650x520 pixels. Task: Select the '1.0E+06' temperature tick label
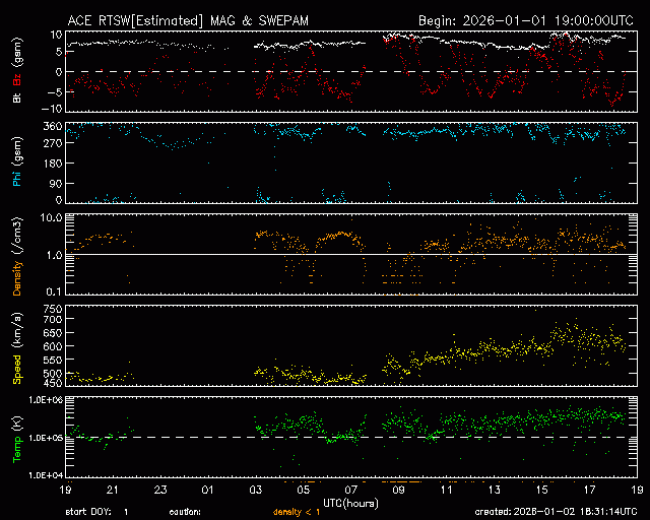[46, 400]
